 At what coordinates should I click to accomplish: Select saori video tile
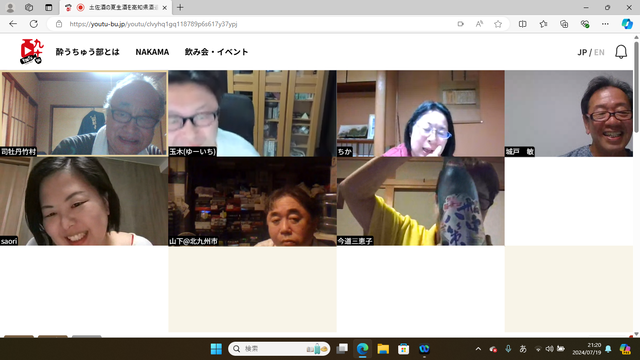(x=84, y=201)
